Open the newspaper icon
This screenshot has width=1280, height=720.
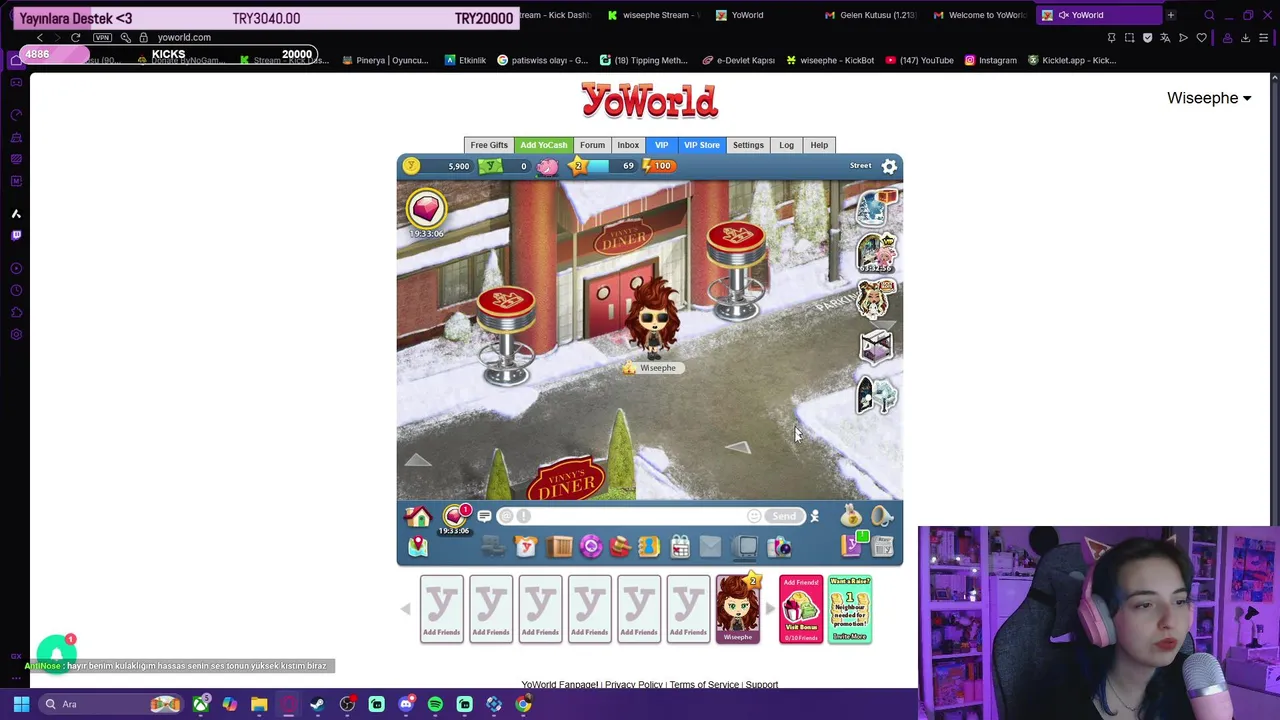pyautogui.click(x=882, y=547)
